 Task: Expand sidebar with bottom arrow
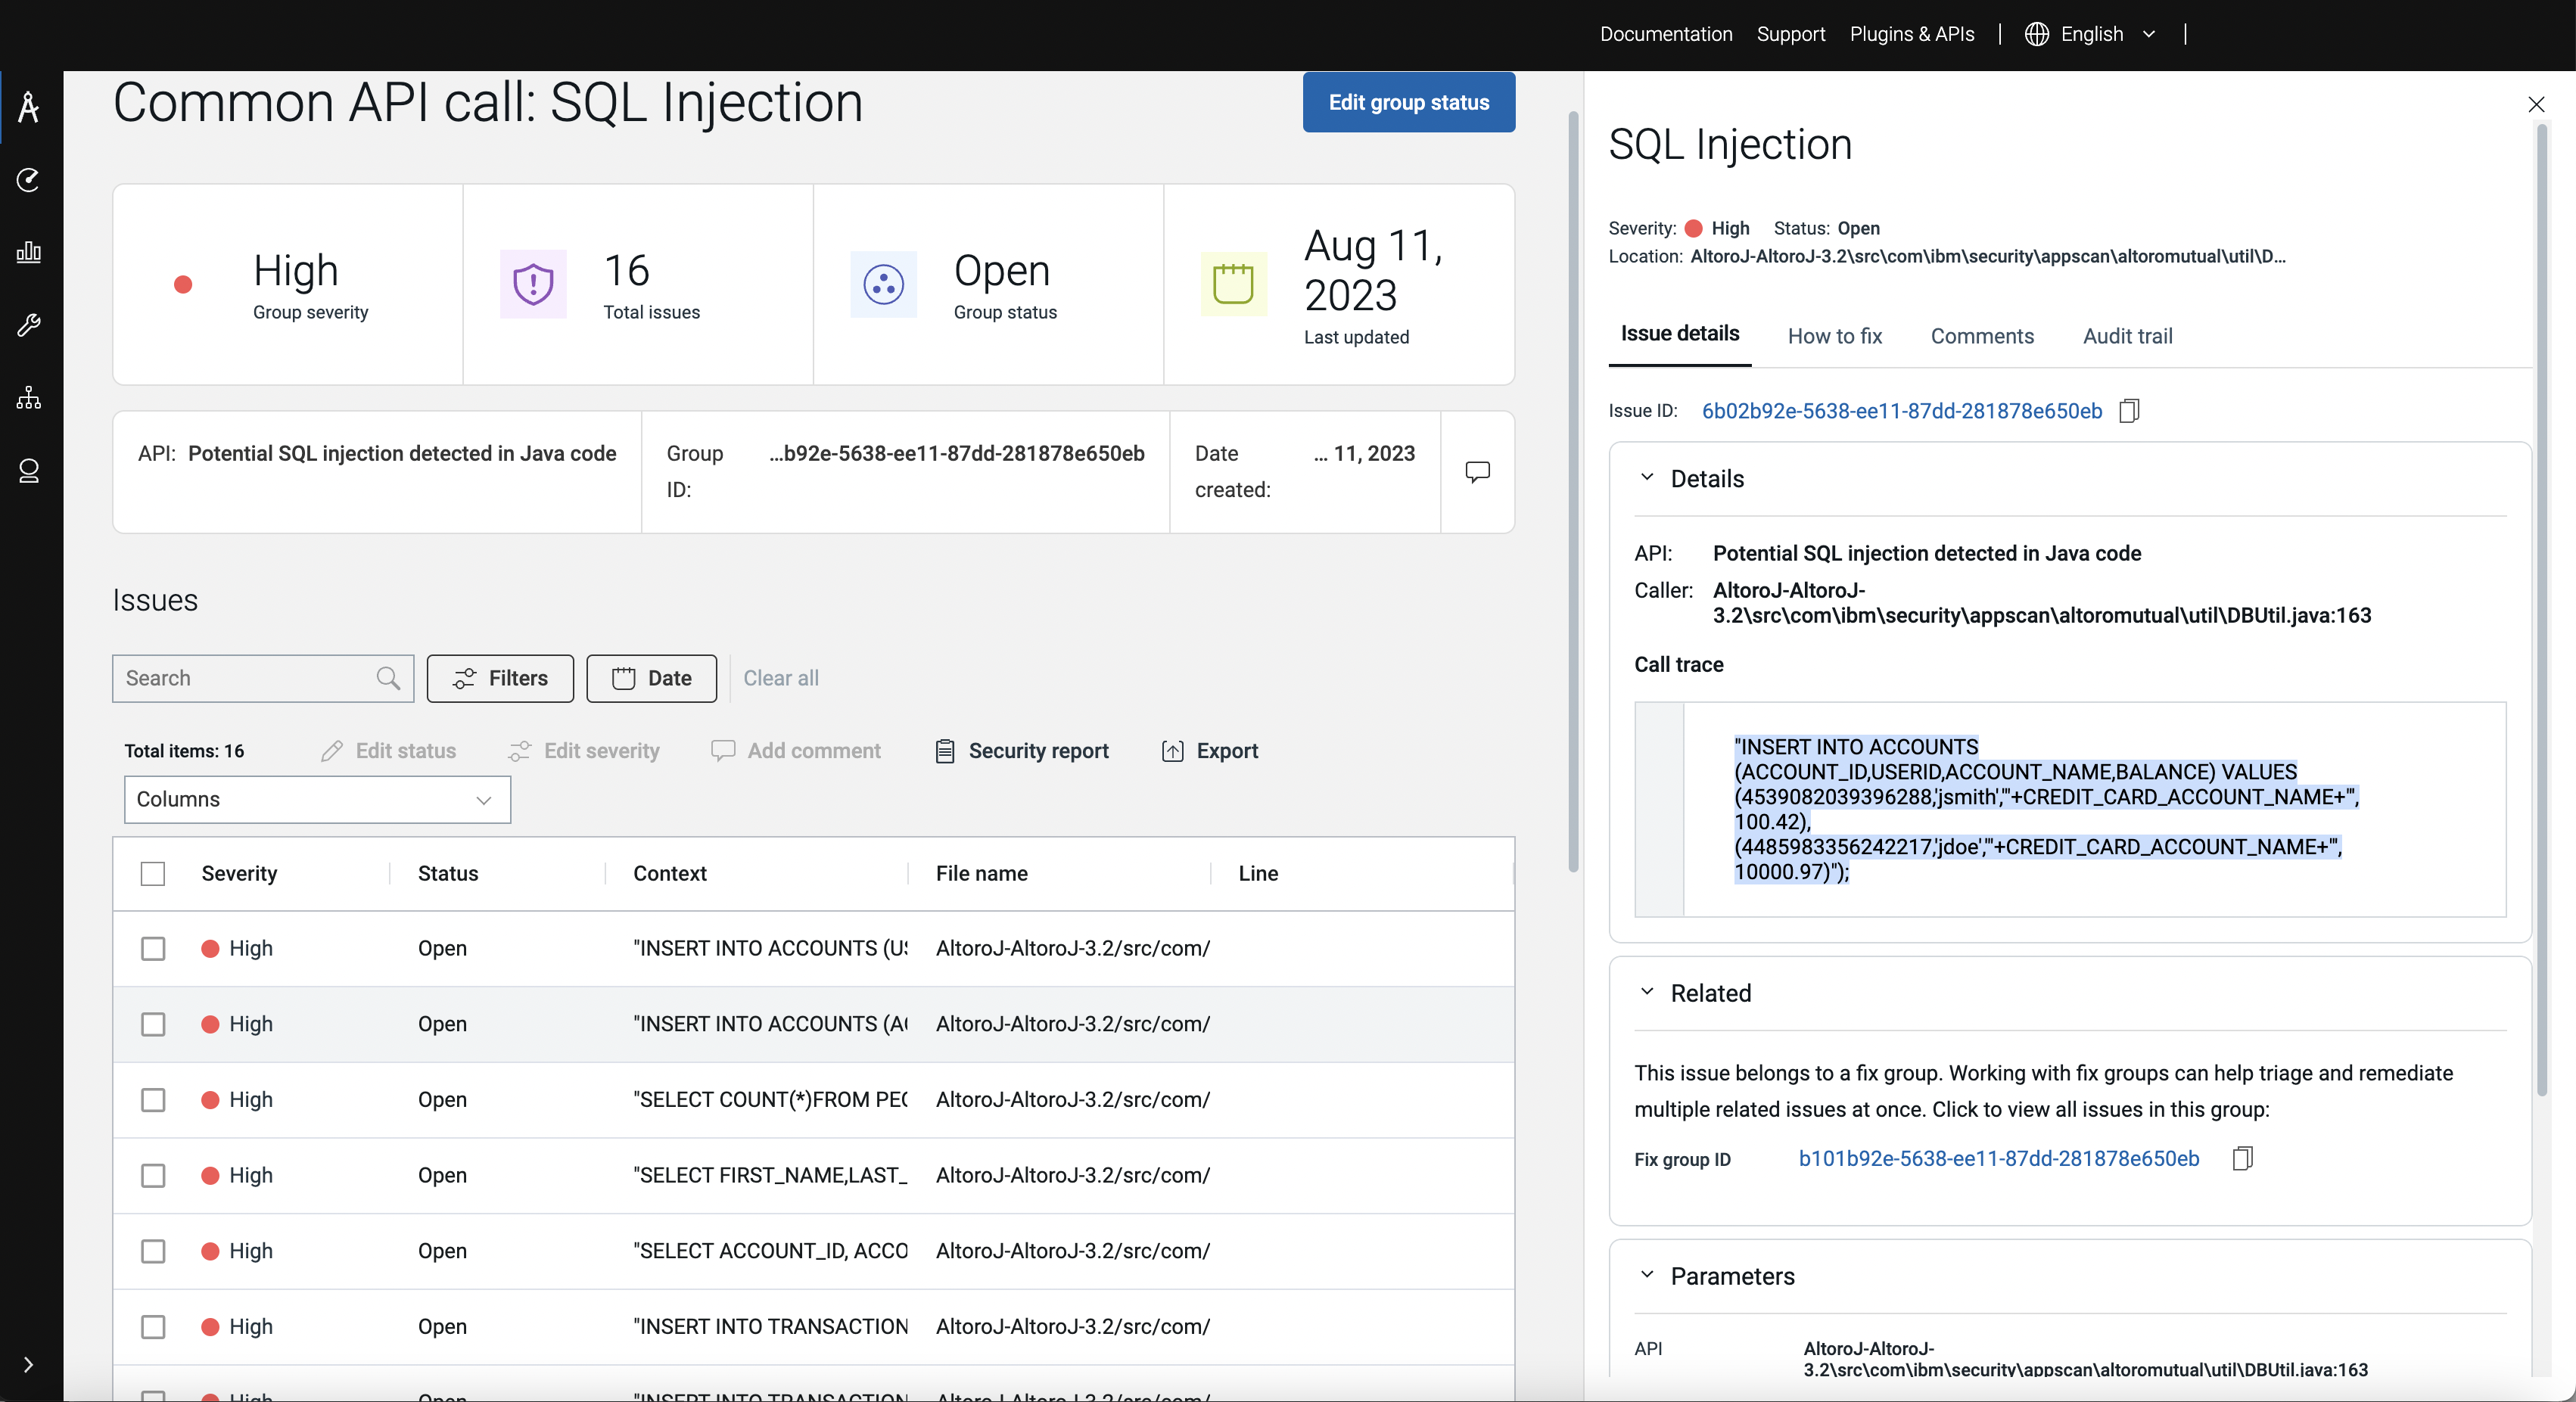click(29, 1364)
